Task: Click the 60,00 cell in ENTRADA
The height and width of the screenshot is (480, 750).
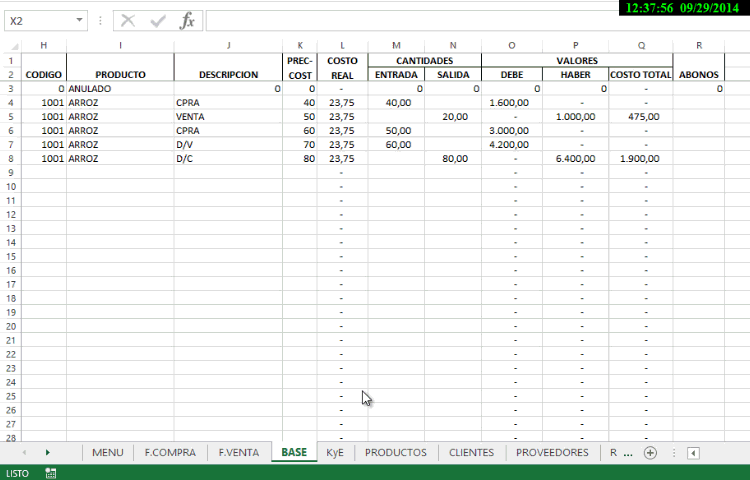Action: click(x=396, y=145)
